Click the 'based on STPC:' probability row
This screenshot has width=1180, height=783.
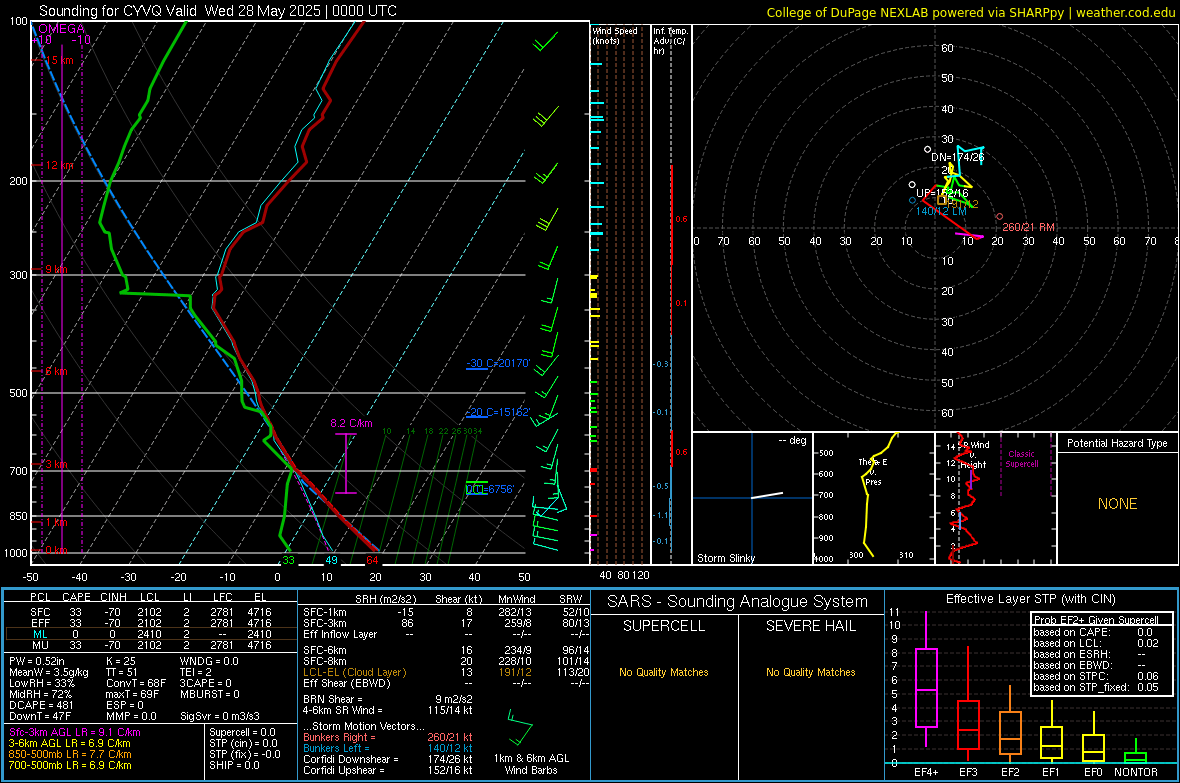1096,676
